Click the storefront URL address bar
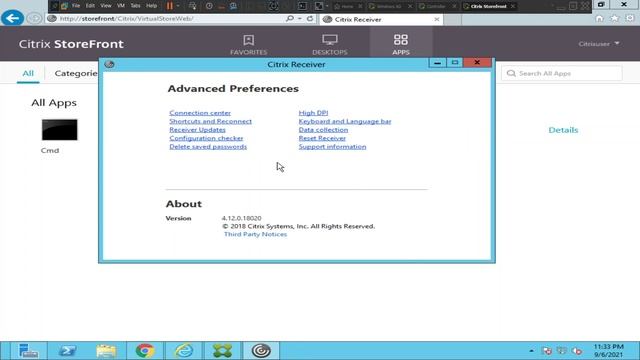The height and width of the screenshot is (360, 640). pyautogui.click(x=163, y=19)
